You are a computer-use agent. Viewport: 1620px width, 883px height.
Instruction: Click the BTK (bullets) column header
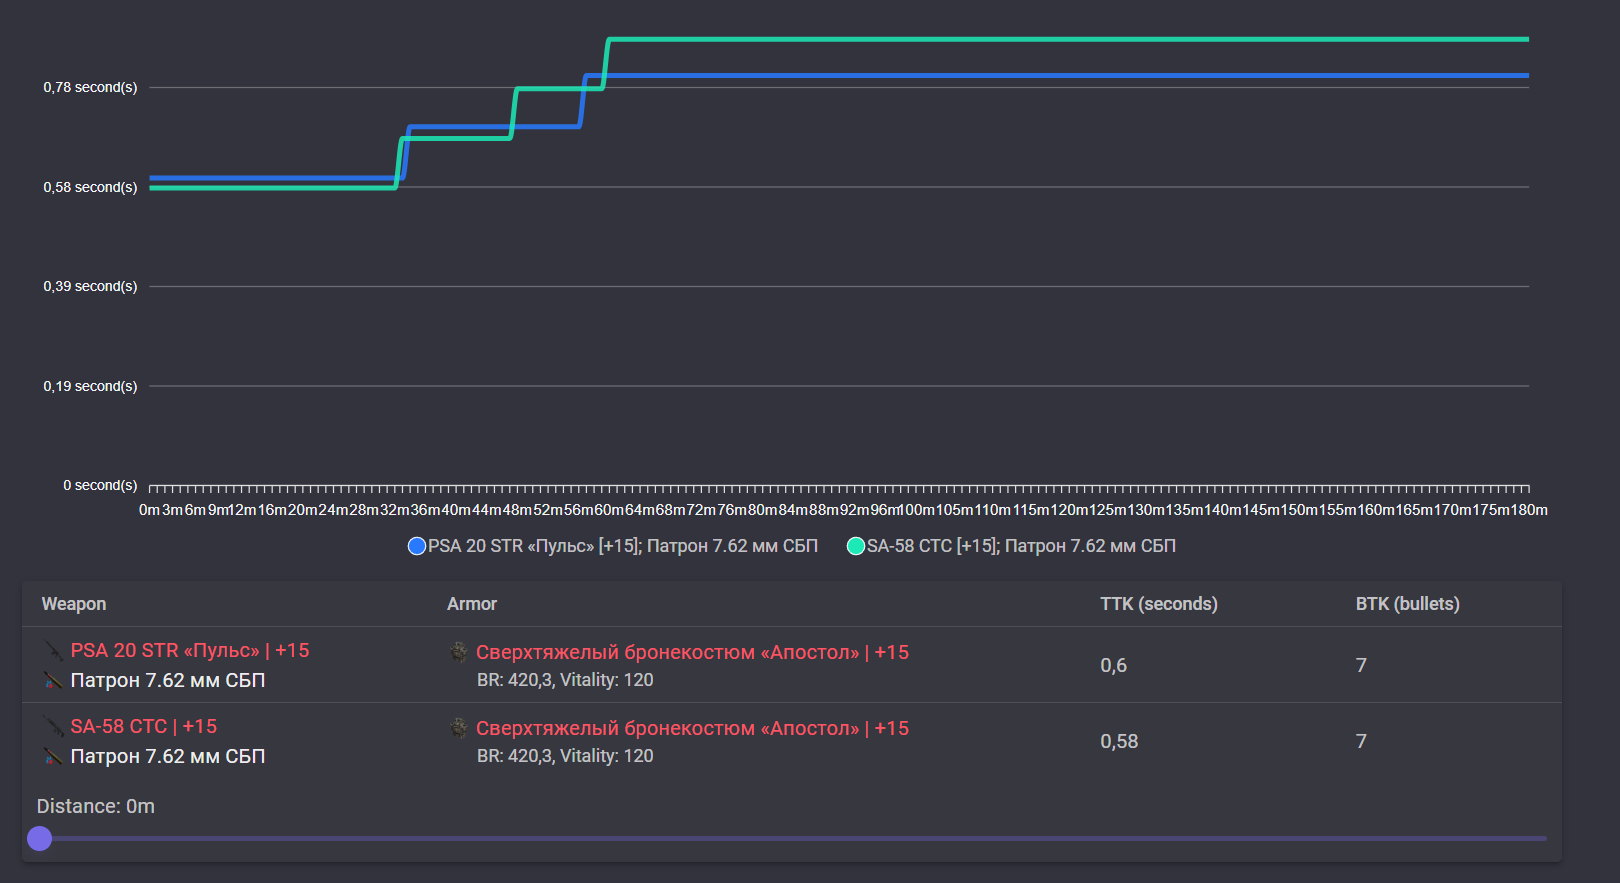[1407, 604]
